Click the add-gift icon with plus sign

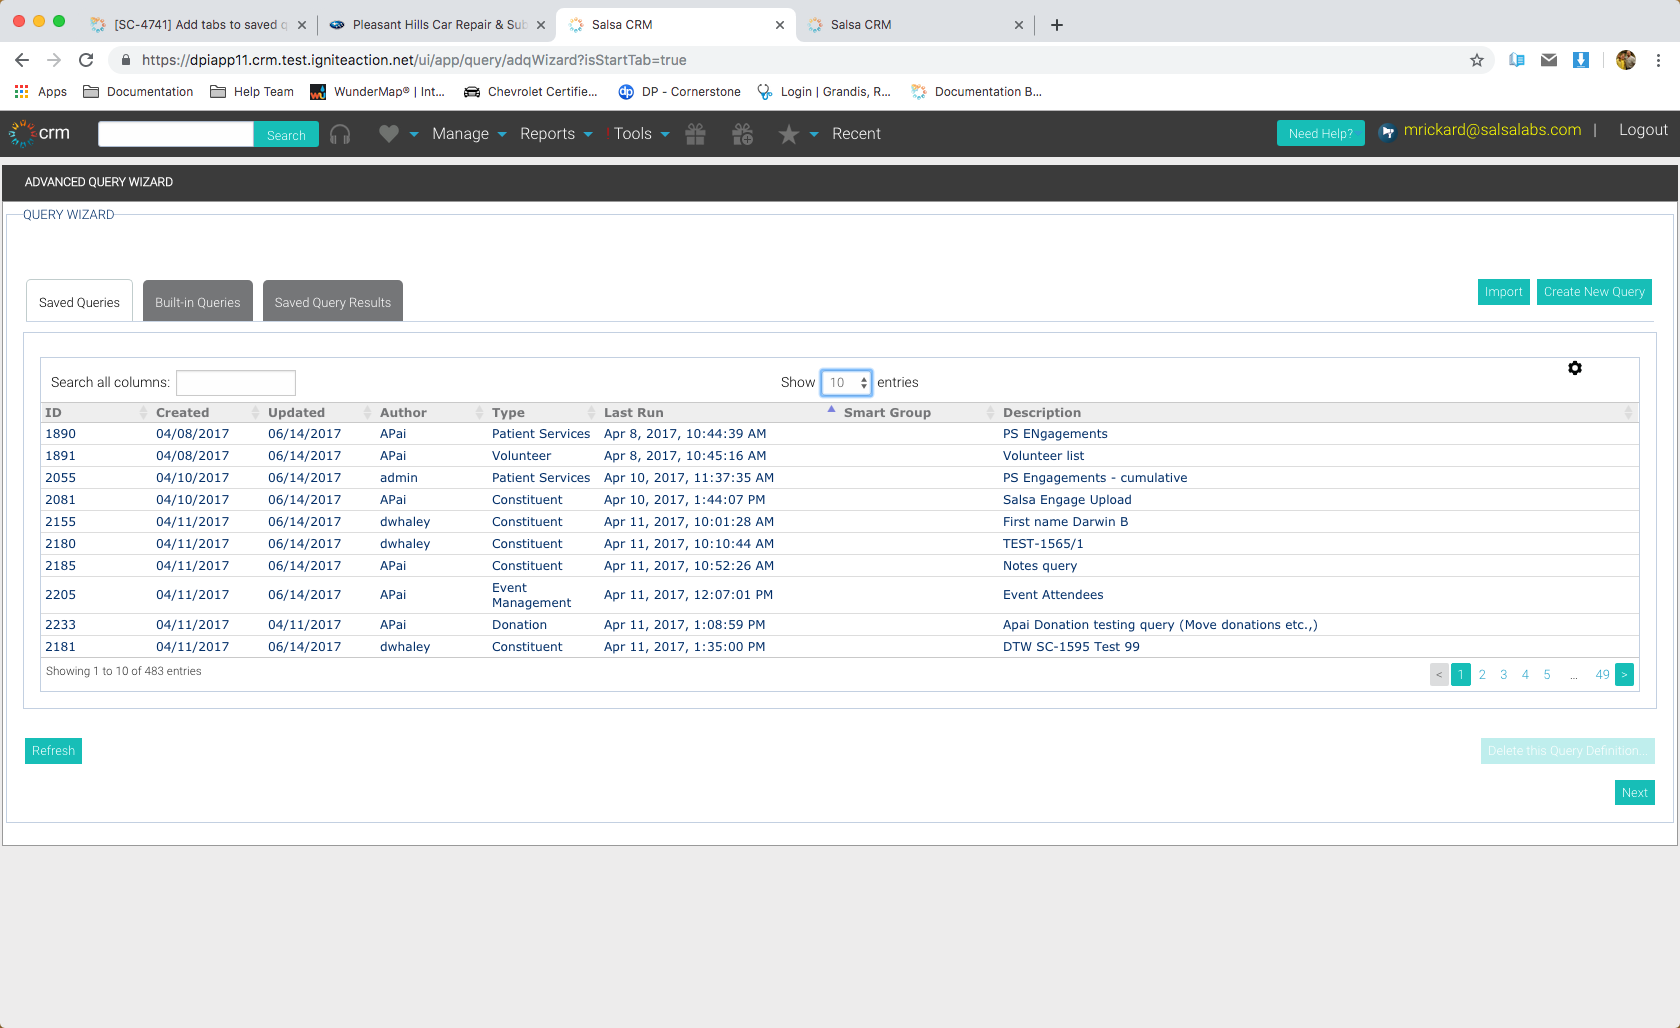point(742,133)
